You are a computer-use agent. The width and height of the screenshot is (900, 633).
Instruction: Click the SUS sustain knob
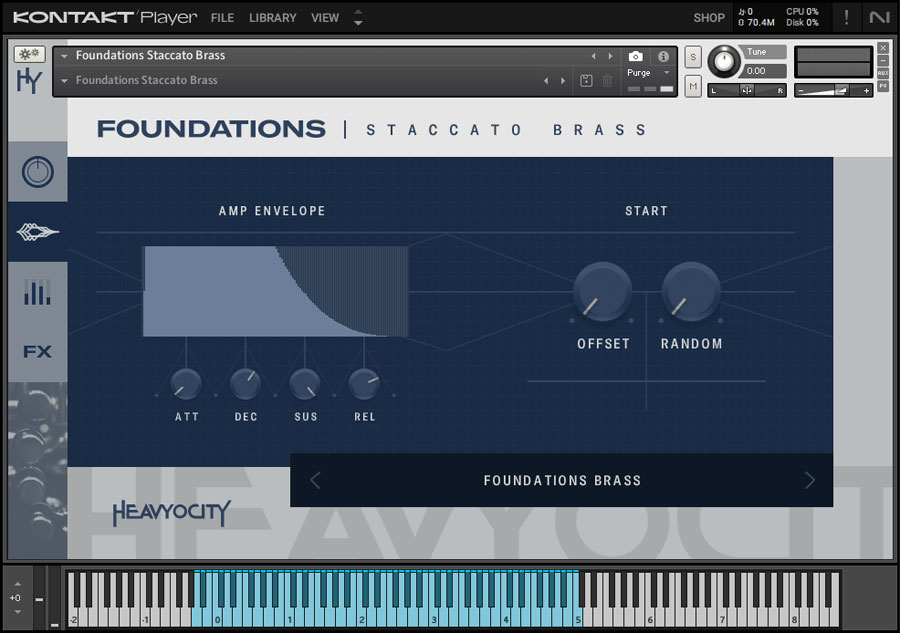[305, 384]
